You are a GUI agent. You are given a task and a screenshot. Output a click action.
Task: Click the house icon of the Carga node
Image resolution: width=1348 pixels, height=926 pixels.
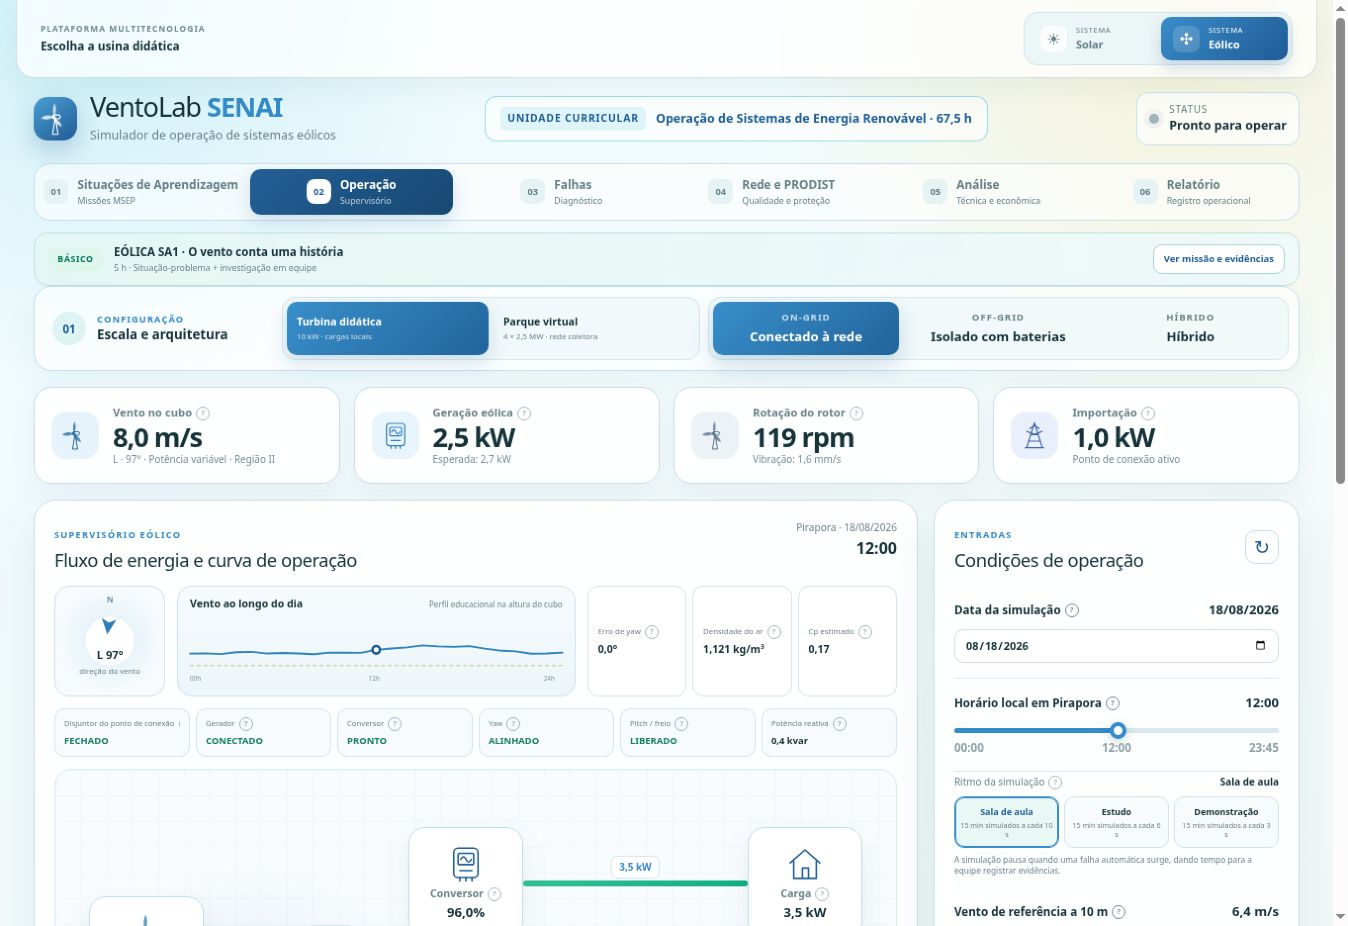coord(804,864)
